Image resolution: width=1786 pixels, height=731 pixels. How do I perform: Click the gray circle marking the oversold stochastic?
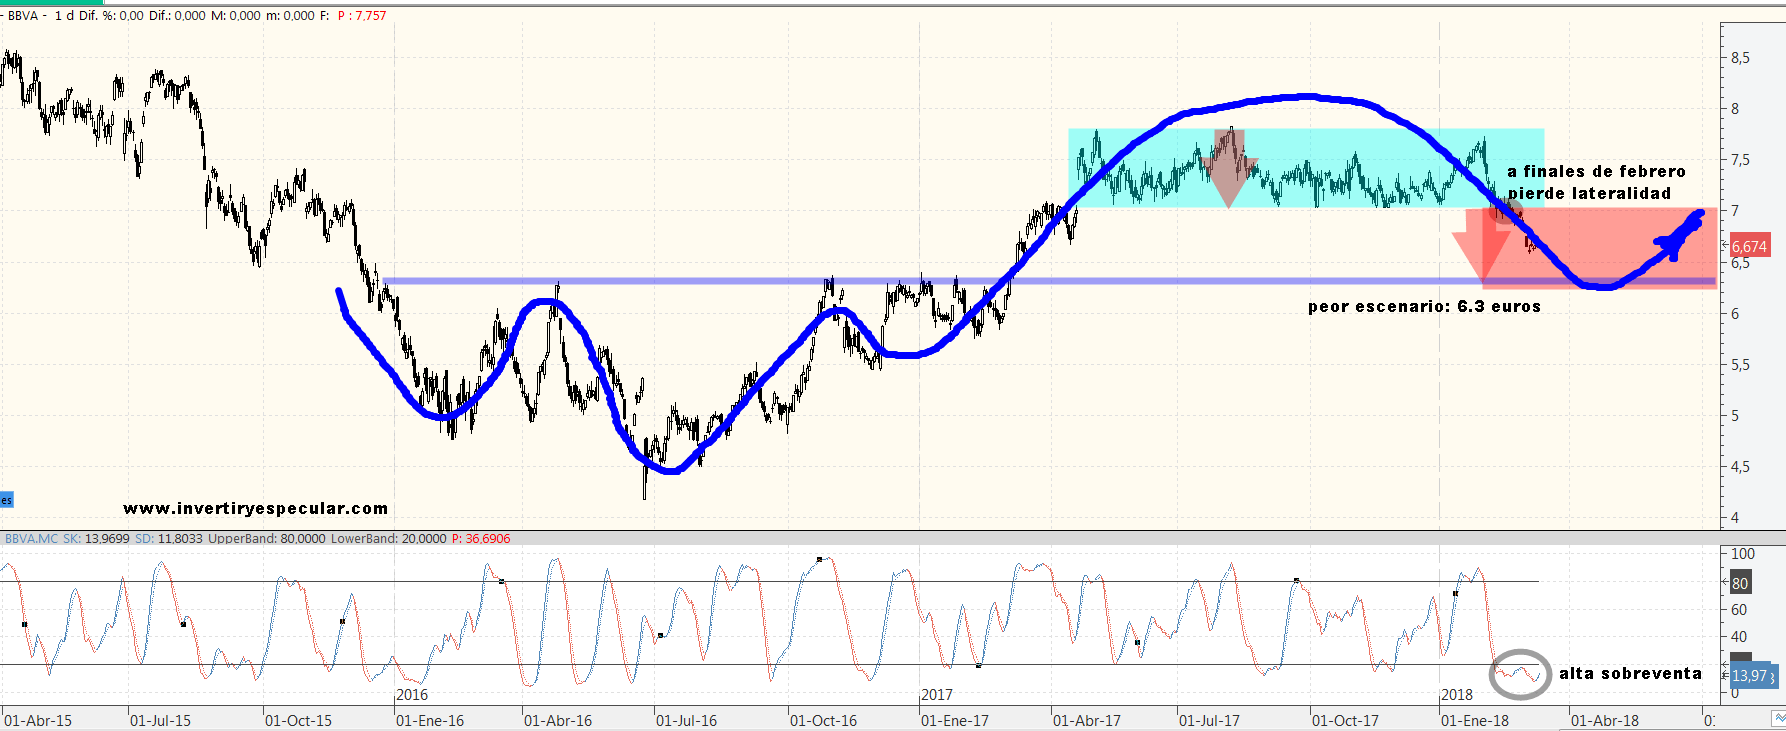(x=1519, y=674)
